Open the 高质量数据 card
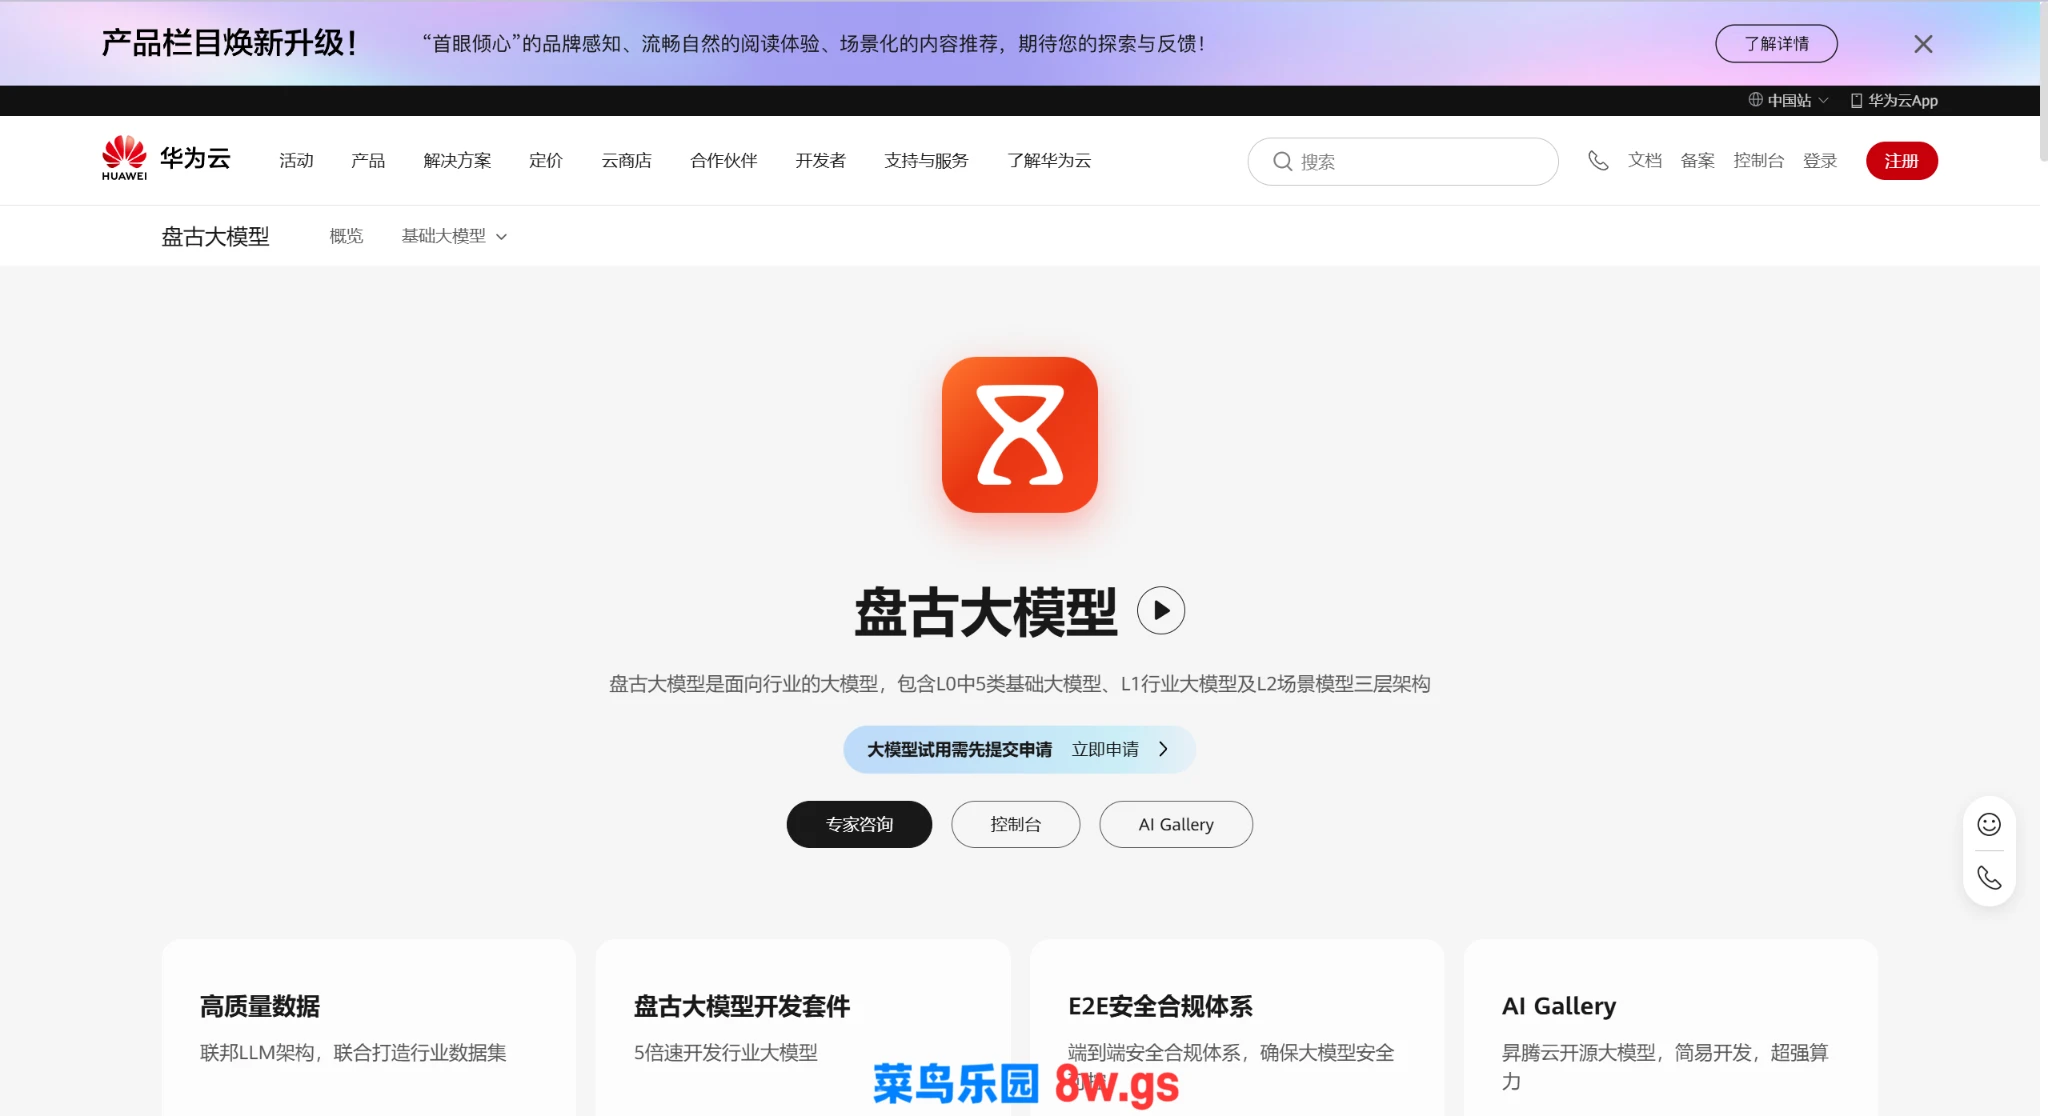Image resolution: width=2048 pixels, height=1116 pixels. 369,1027
